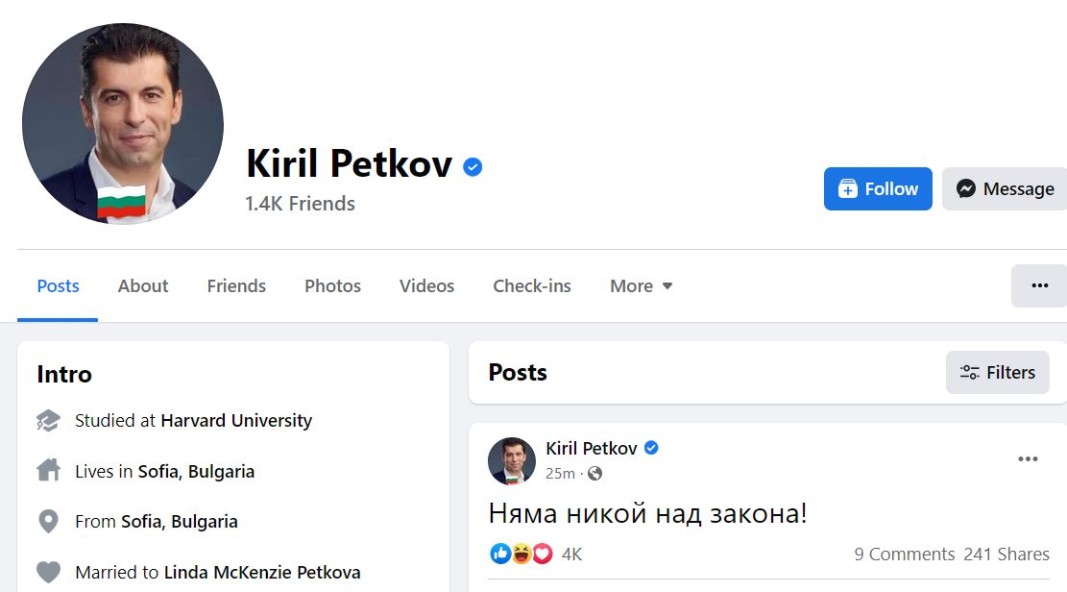The image size is (1067, 592).
Task: Click the graduation cap icon in Intro
Action: coord(48,421)
